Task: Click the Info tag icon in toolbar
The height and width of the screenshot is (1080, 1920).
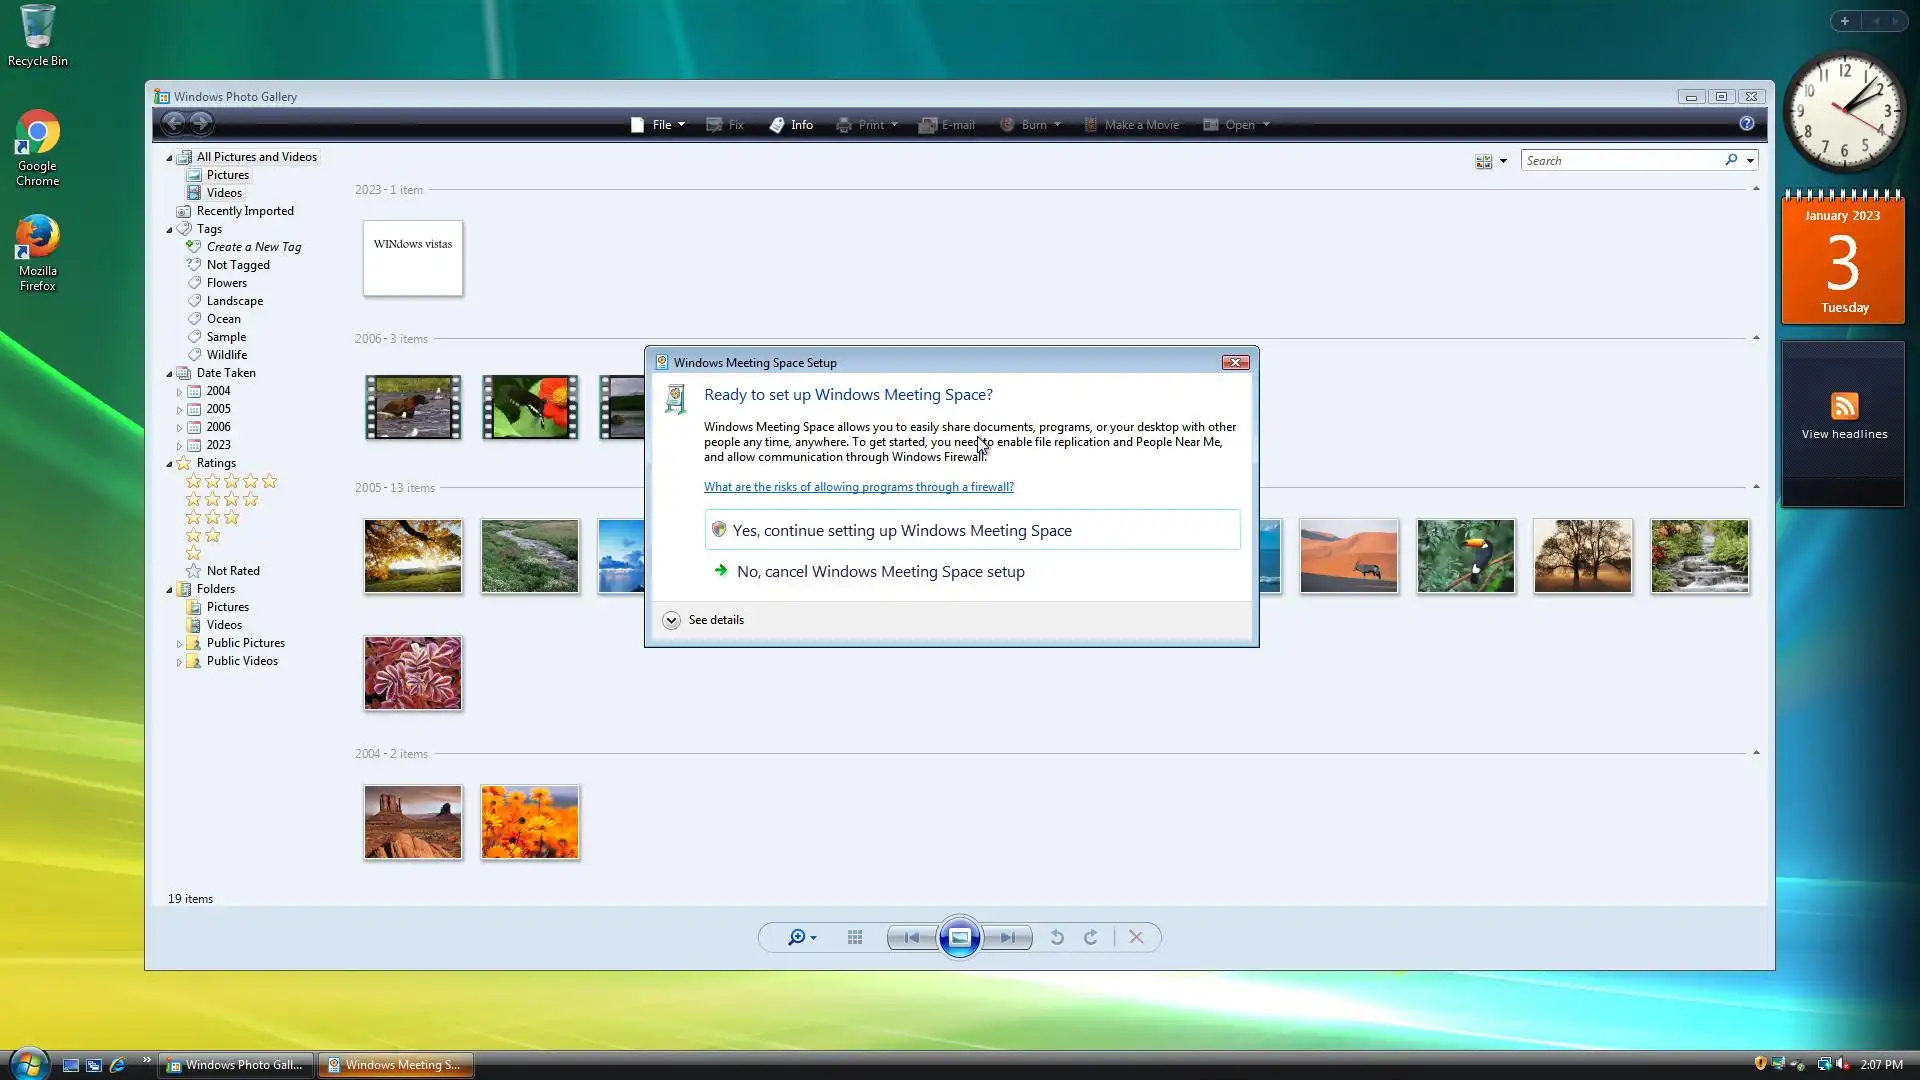Action: 777,125
